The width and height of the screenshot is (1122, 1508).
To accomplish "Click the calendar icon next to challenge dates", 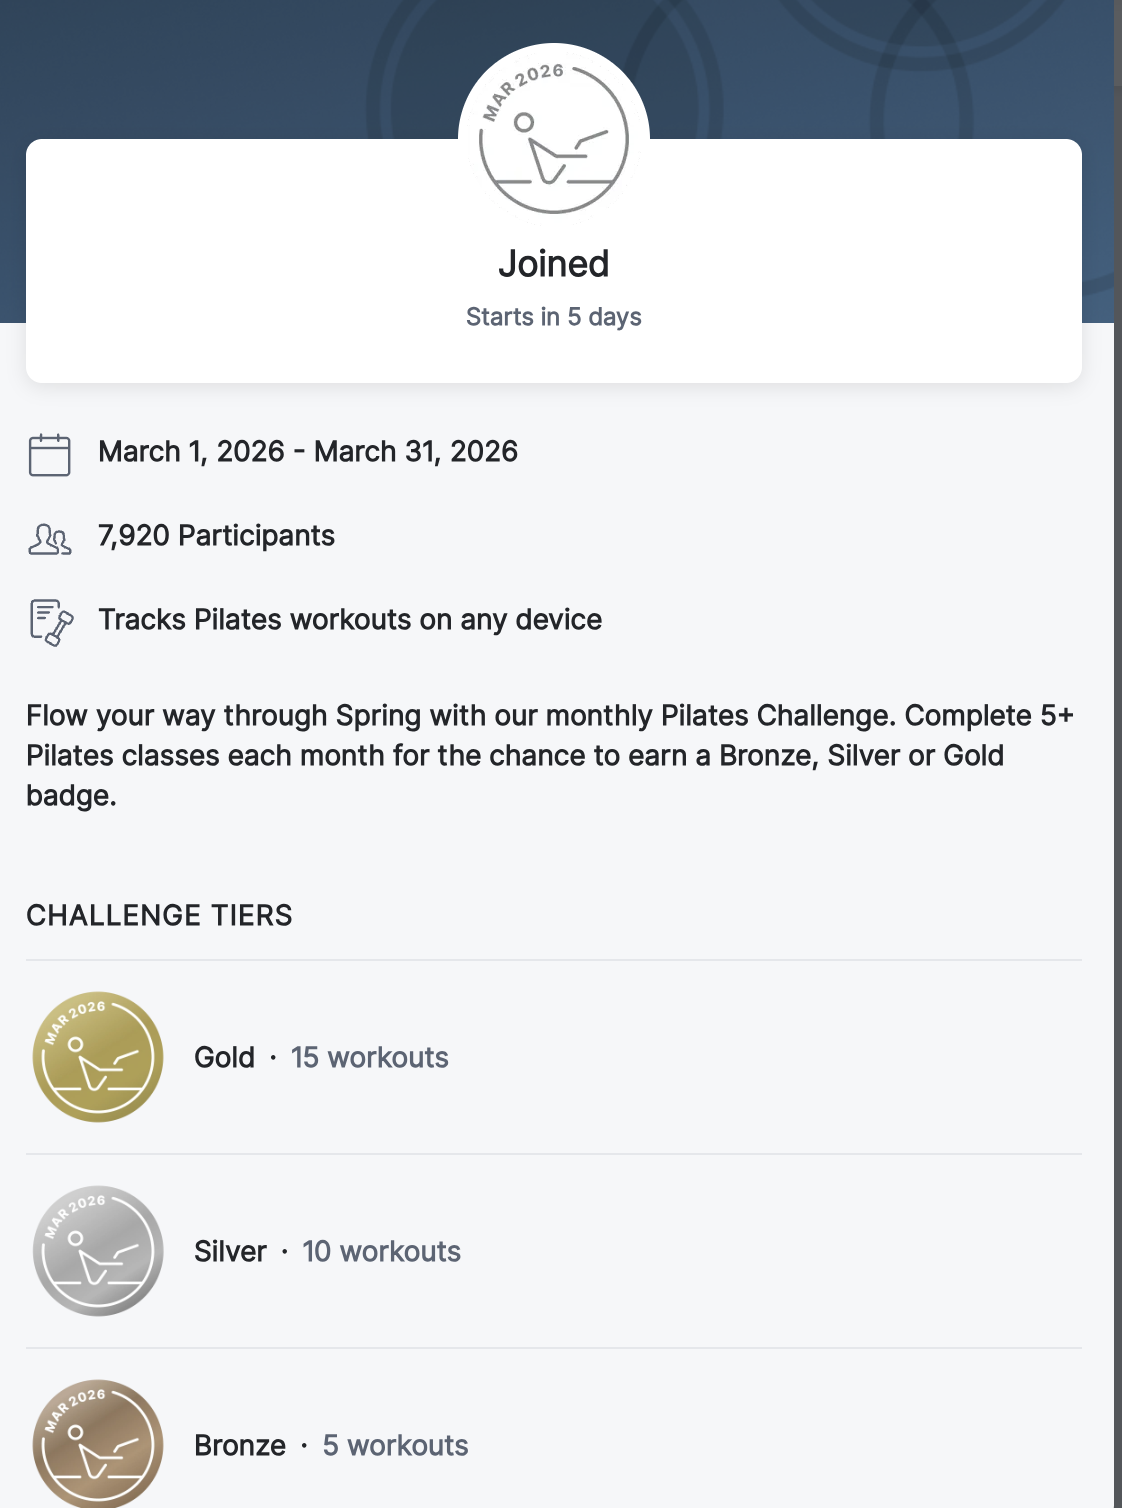I will tap(48, 453).
